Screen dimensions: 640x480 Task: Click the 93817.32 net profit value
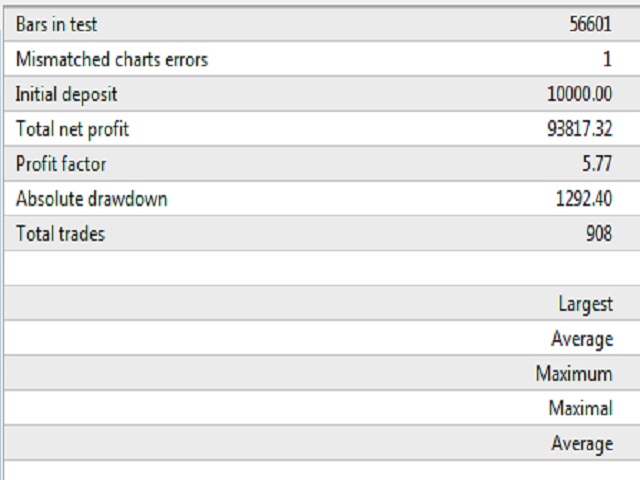(x=580, y=129)
